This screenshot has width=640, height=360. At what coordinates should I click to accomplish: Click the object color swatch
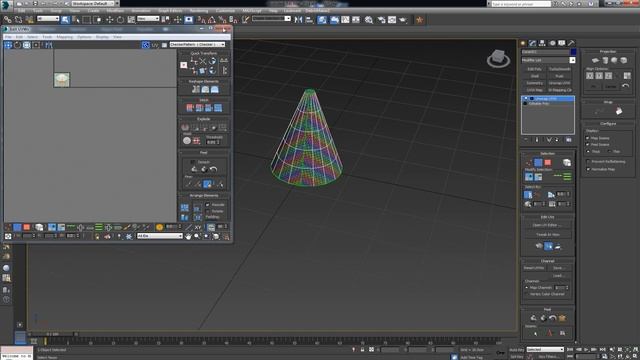(x=573, y=52)
